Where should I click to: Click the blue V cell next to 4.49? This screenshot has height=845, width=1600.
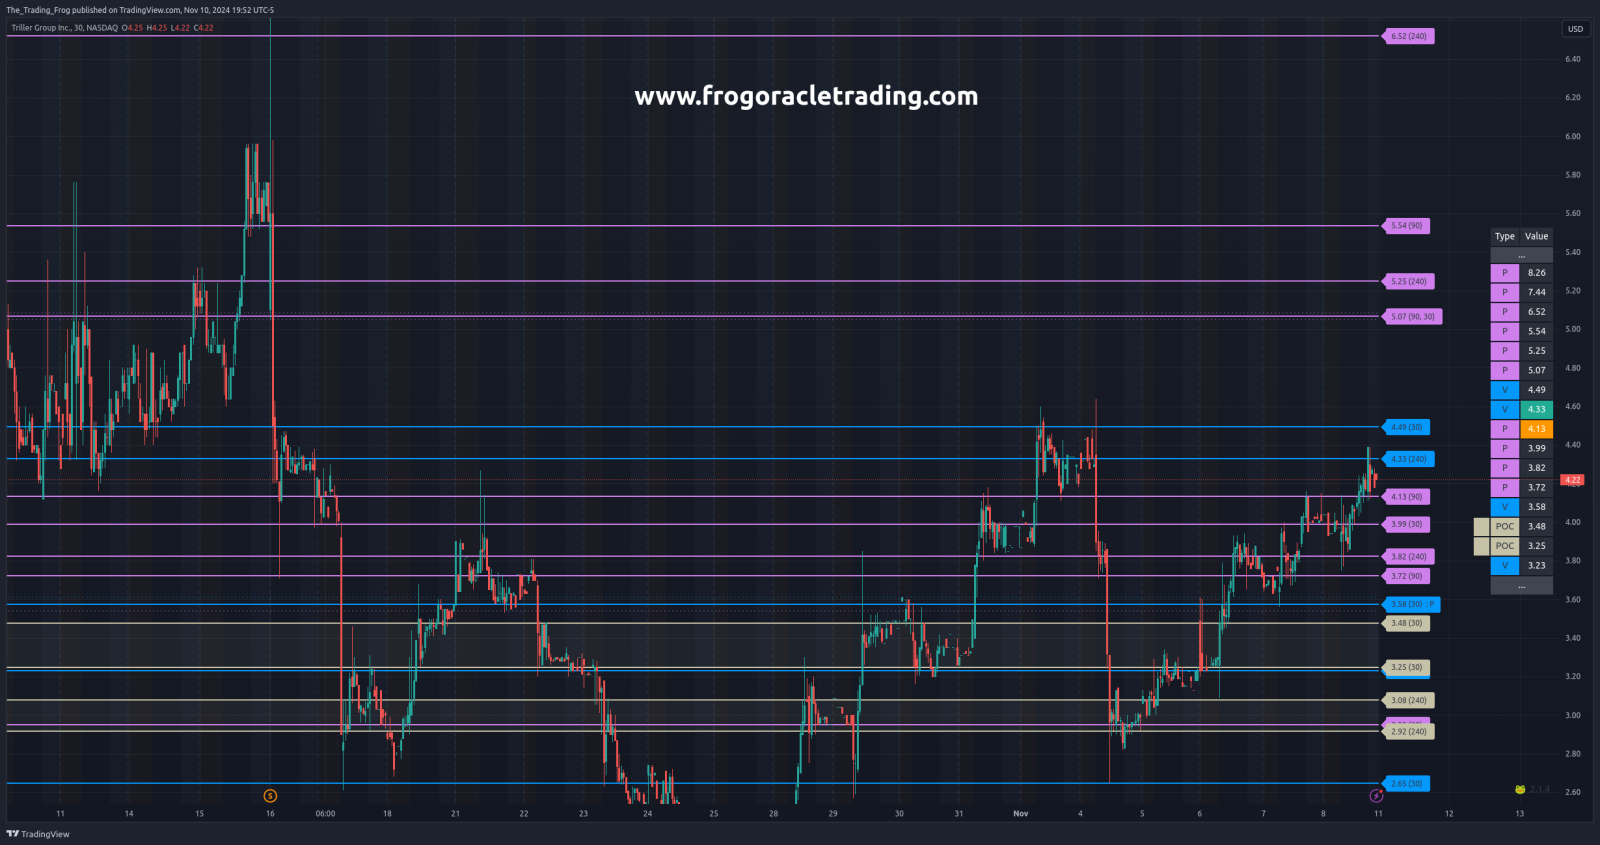(1504, 390)
